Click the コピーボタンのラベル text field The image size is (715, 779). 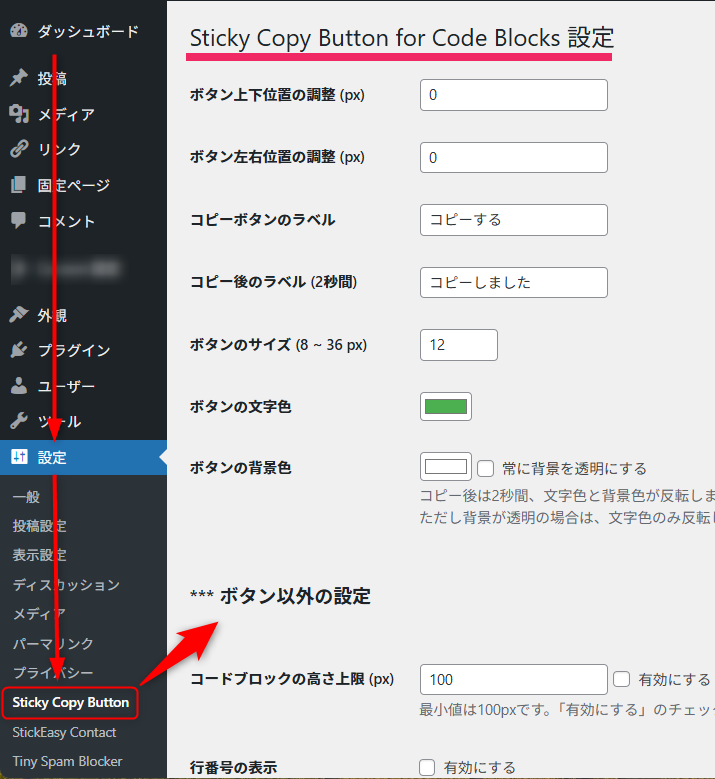514,219
